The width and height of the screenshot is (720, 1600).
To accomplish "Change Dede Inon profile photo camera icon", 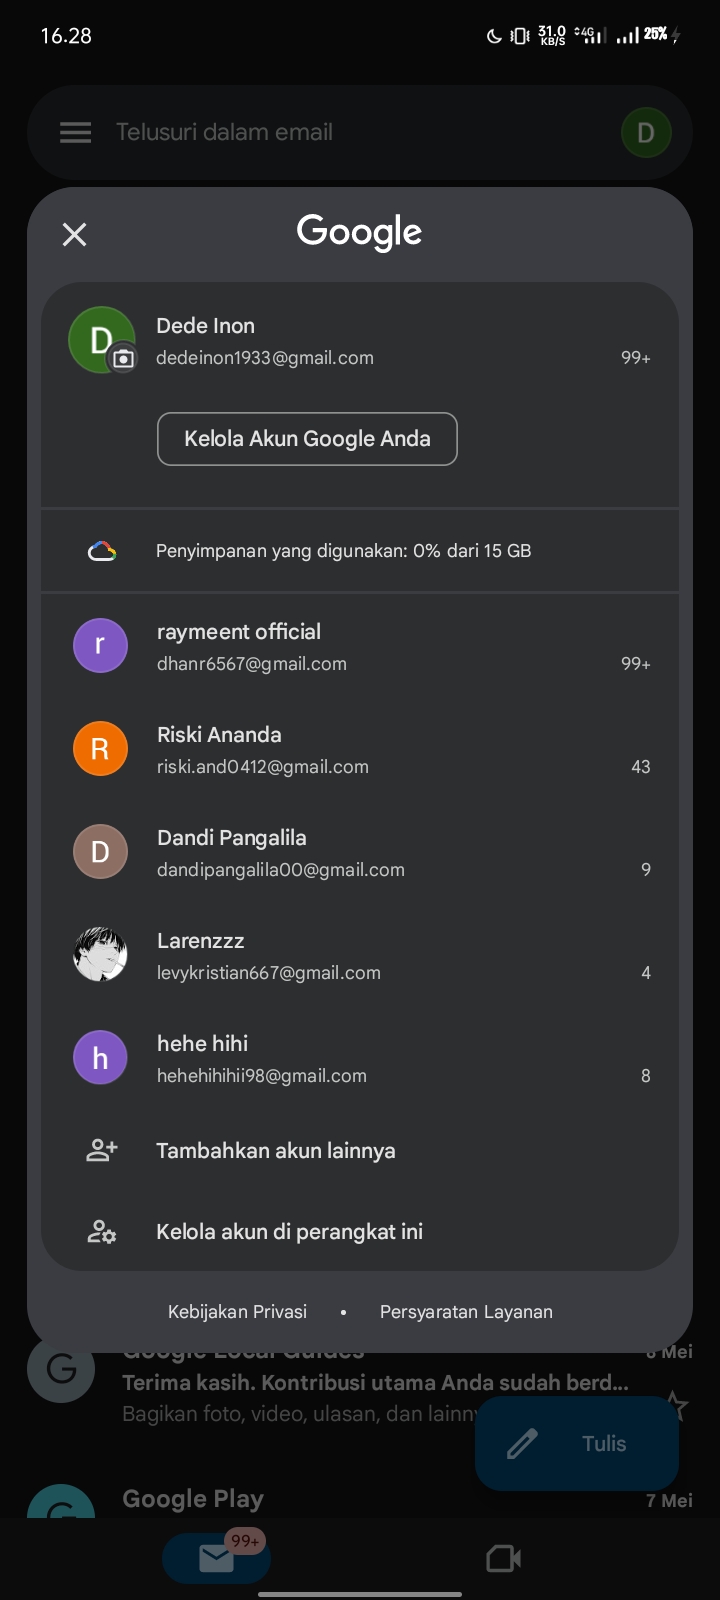I will (123, 359).
